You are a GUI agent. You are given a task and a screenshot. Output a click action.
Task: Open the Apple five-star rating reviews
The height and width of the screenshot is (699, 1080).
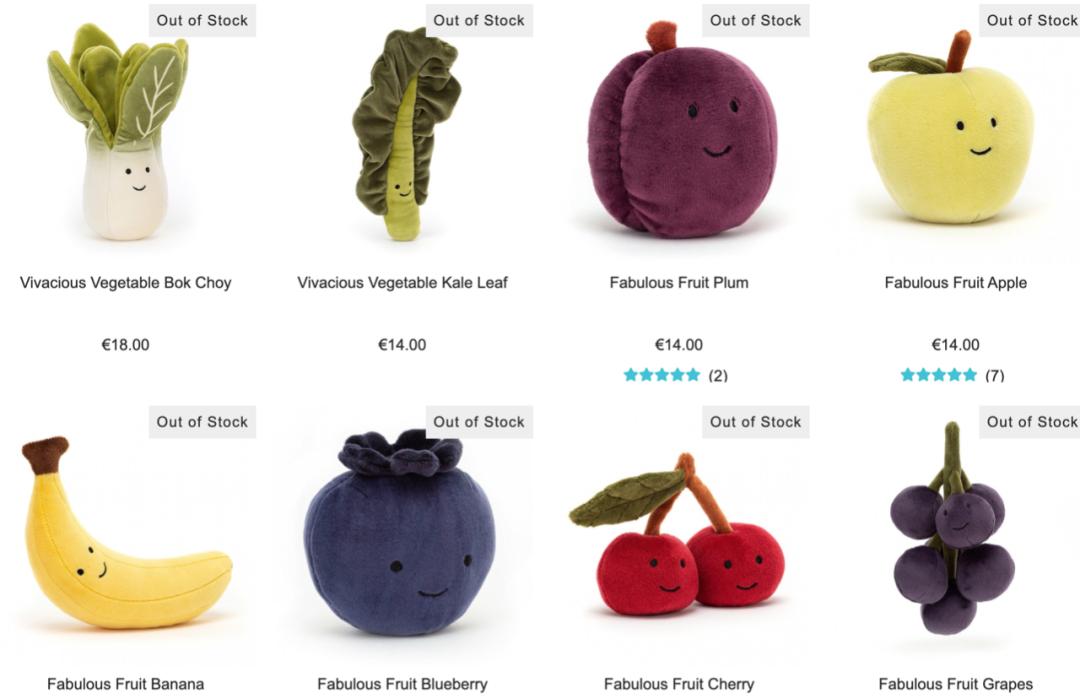pyautogui.click(x=939, y=375)
